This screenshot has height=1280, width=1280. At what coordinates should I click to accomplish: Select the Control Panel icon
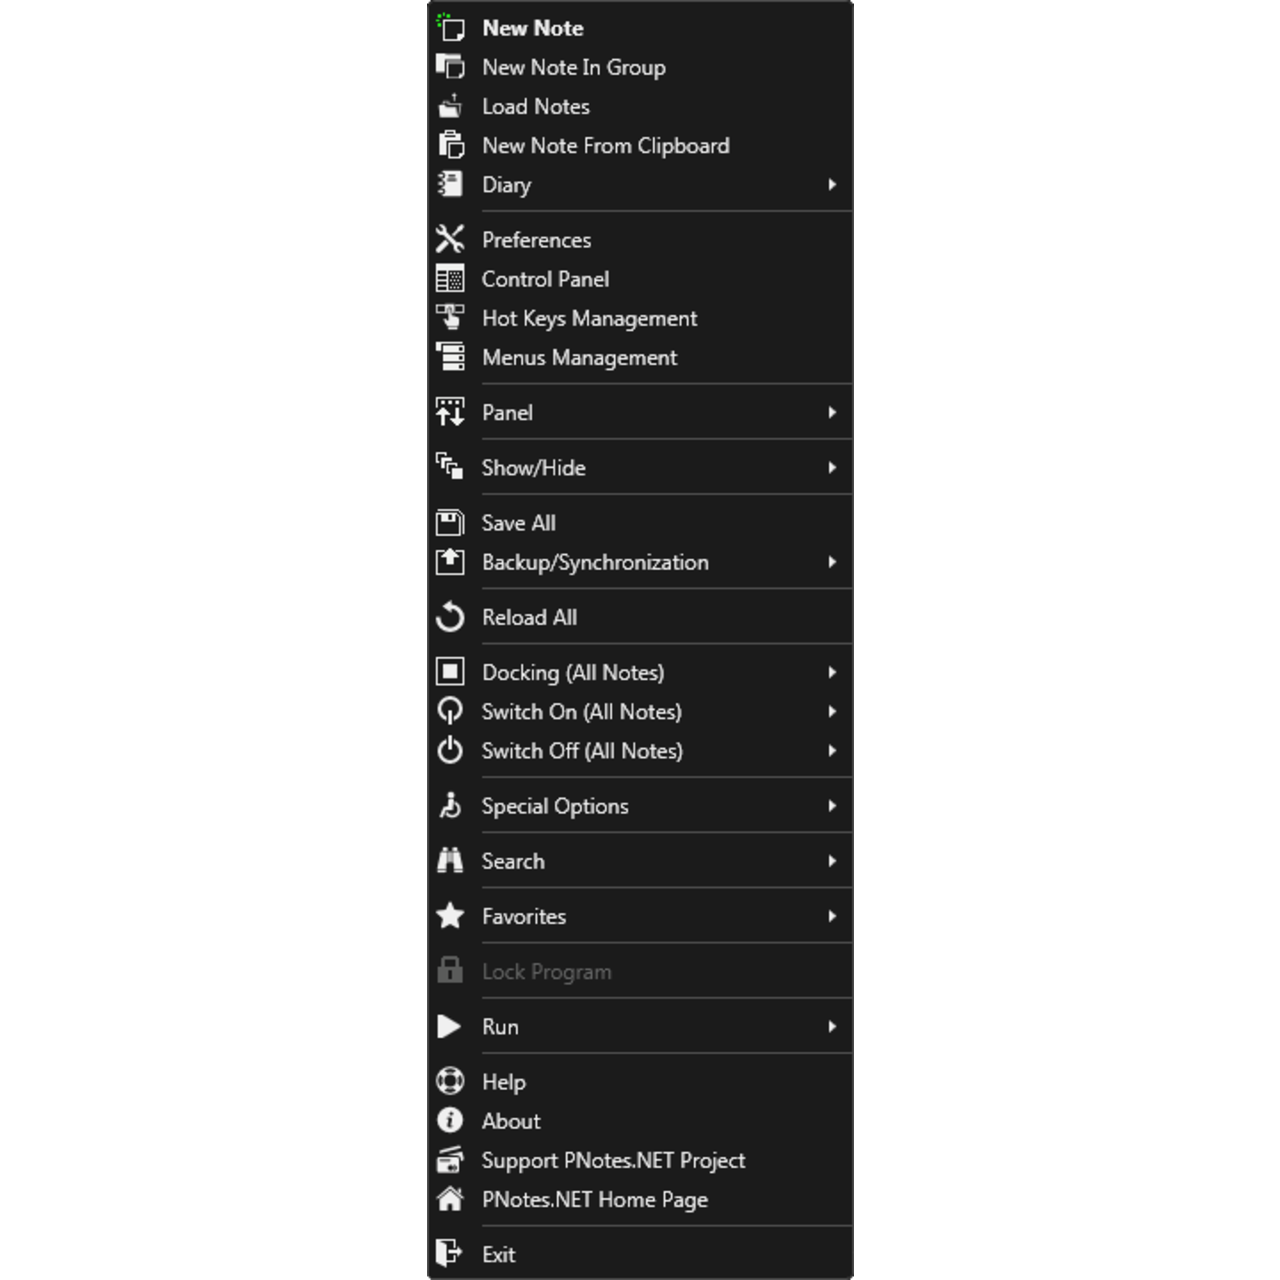(451, 278)
